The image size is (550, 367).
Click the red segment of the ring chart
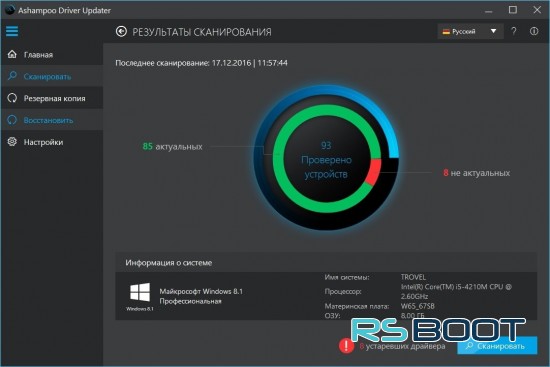point(374,171)
